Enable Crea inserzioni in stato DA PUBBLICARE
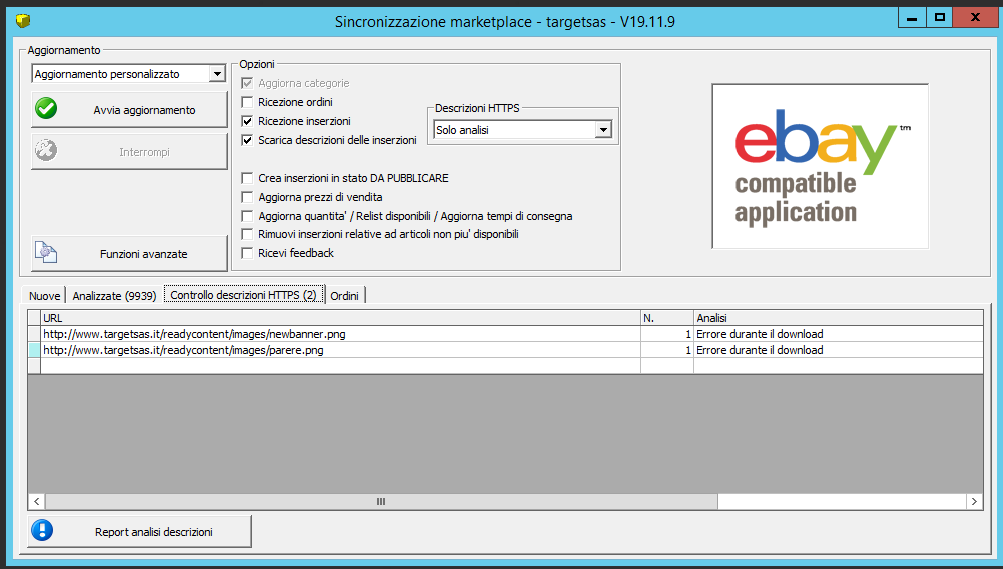 click(x=247, y=178)
